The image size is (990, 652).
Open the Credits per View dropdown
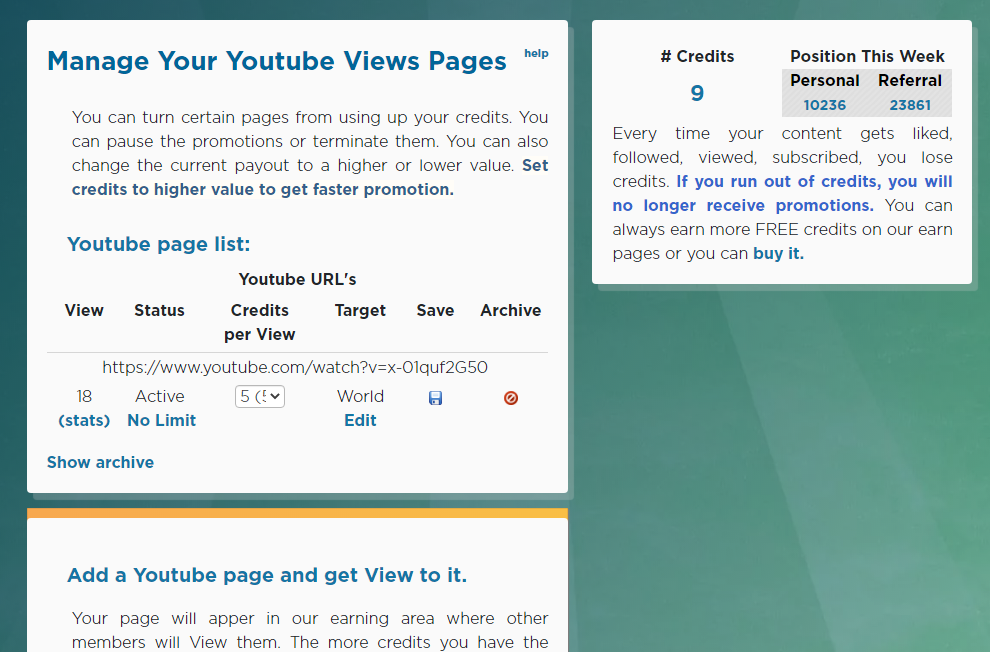260,397
